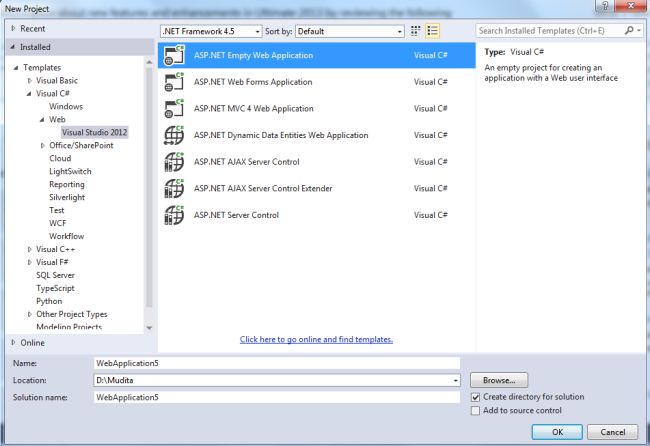Select the Reporting template category
This screenshot has height=446, width=650.
coord(67,184)
